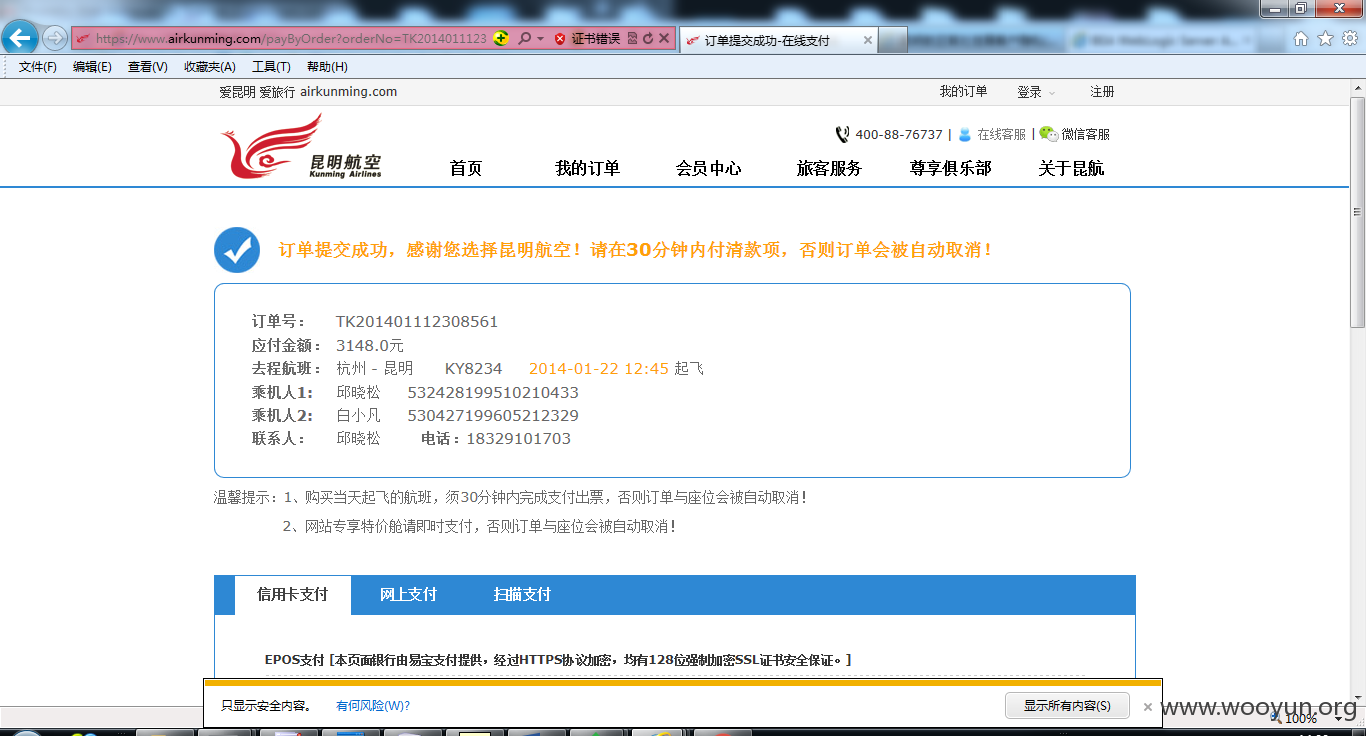Open 关于昆航 navigation item
Viewport: 1366px width, 736px height.
tap(1071, 168)
